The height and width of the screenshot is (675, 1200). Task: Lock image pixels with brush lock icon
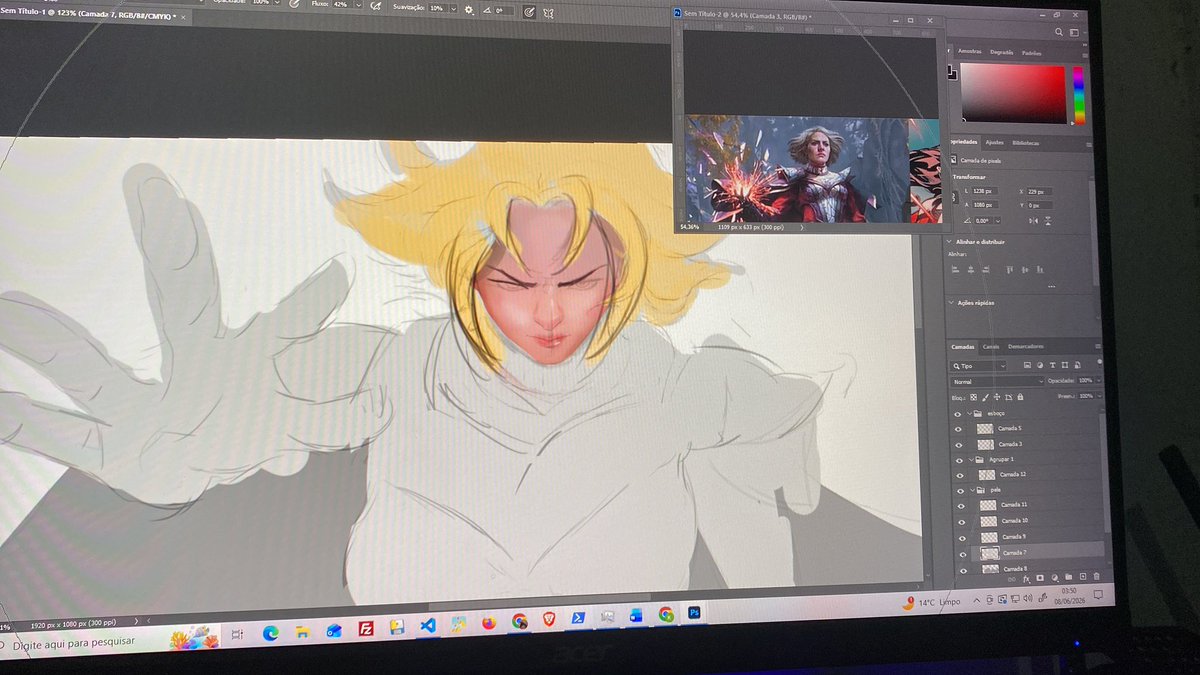point(985,397)
